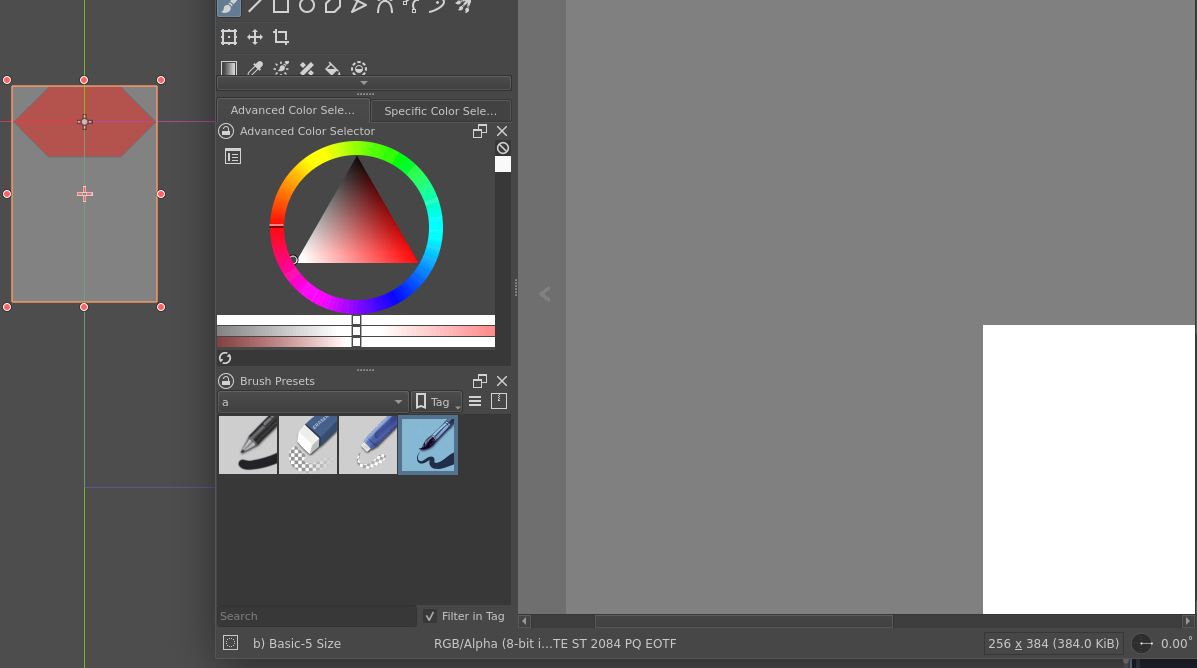Close the Advanced Color Selector docker
Screen dimensions: 1197x668
502,131
